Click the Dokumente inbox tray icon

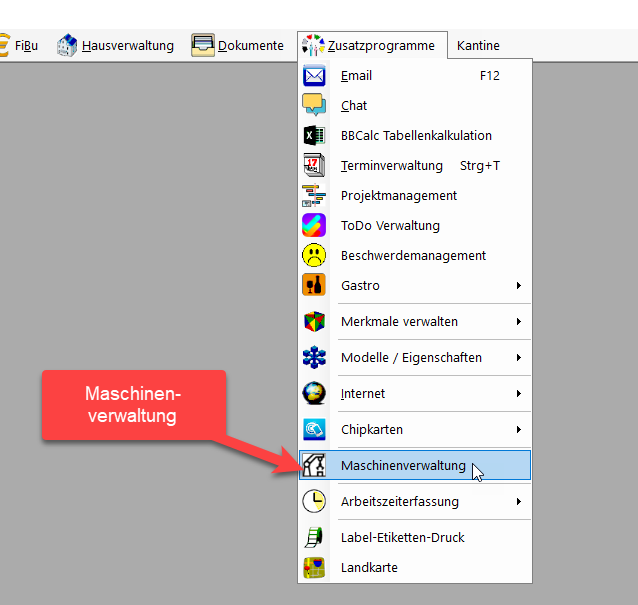[203, 45]
